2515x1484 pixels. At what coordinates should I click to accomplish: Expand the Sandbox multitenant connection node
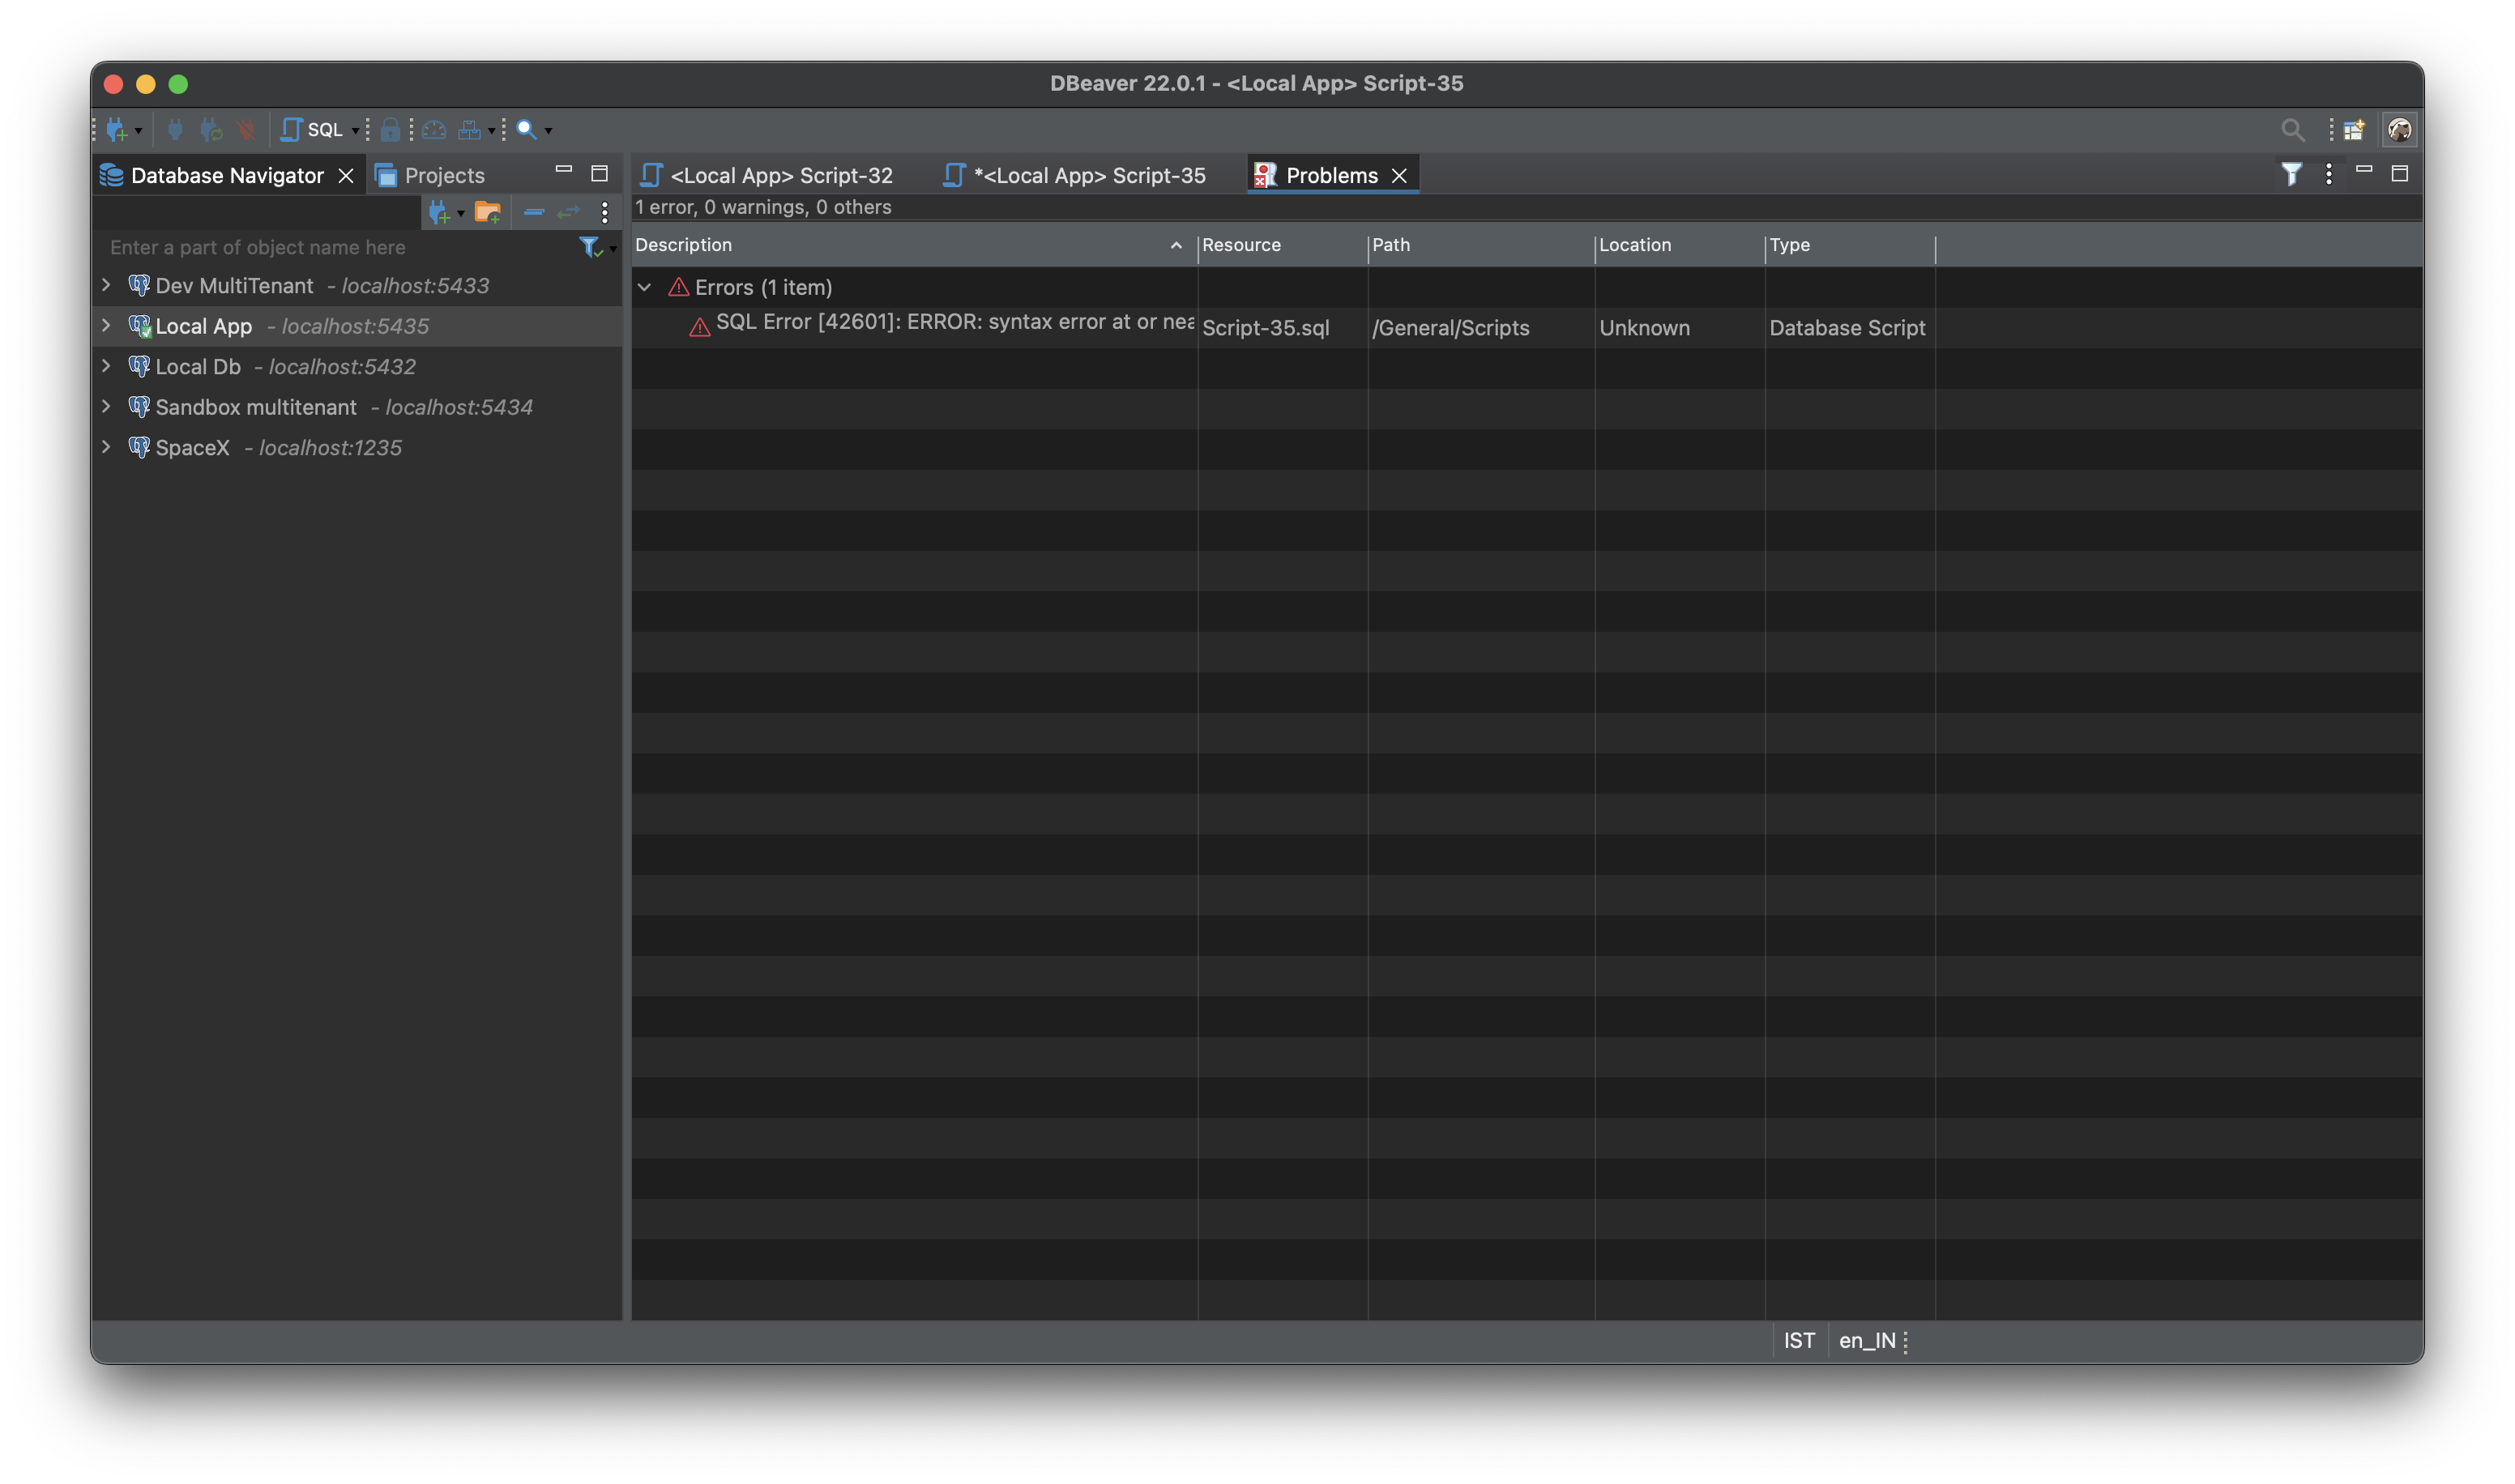point(106,406)
